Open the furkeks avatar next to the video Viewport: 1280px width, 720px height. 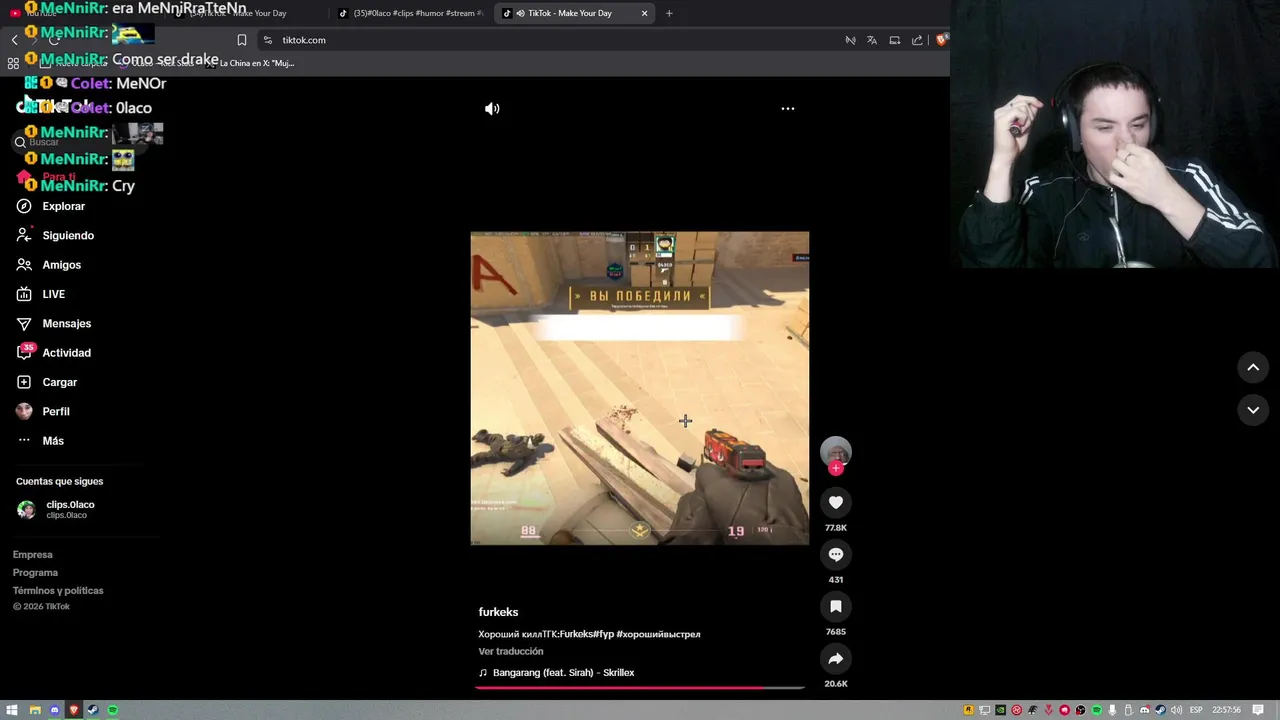pyautogui.click(x=836, y=451)
